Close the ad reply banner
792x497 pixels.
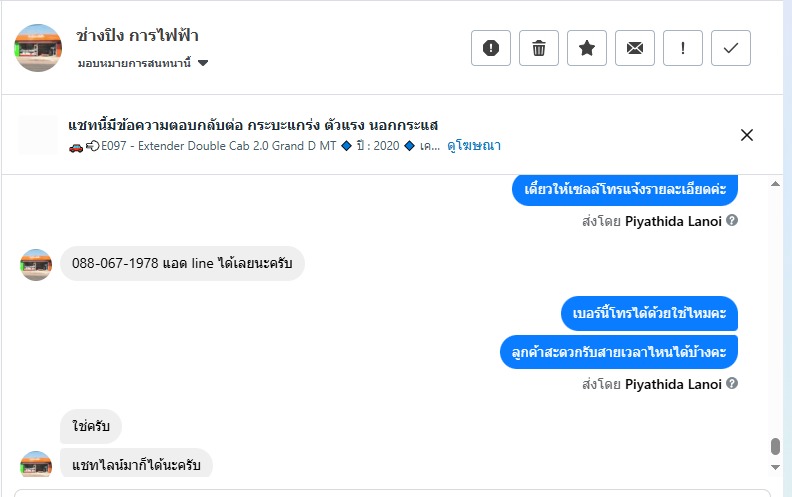coord(746,135)
